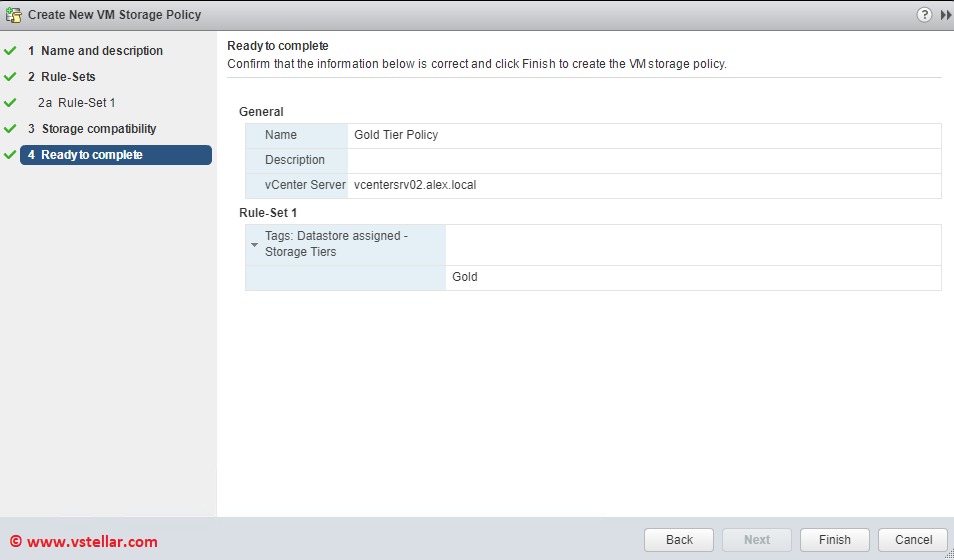Cancel the storage policy wizard
954x560 pixels.
tap(912, 540)
